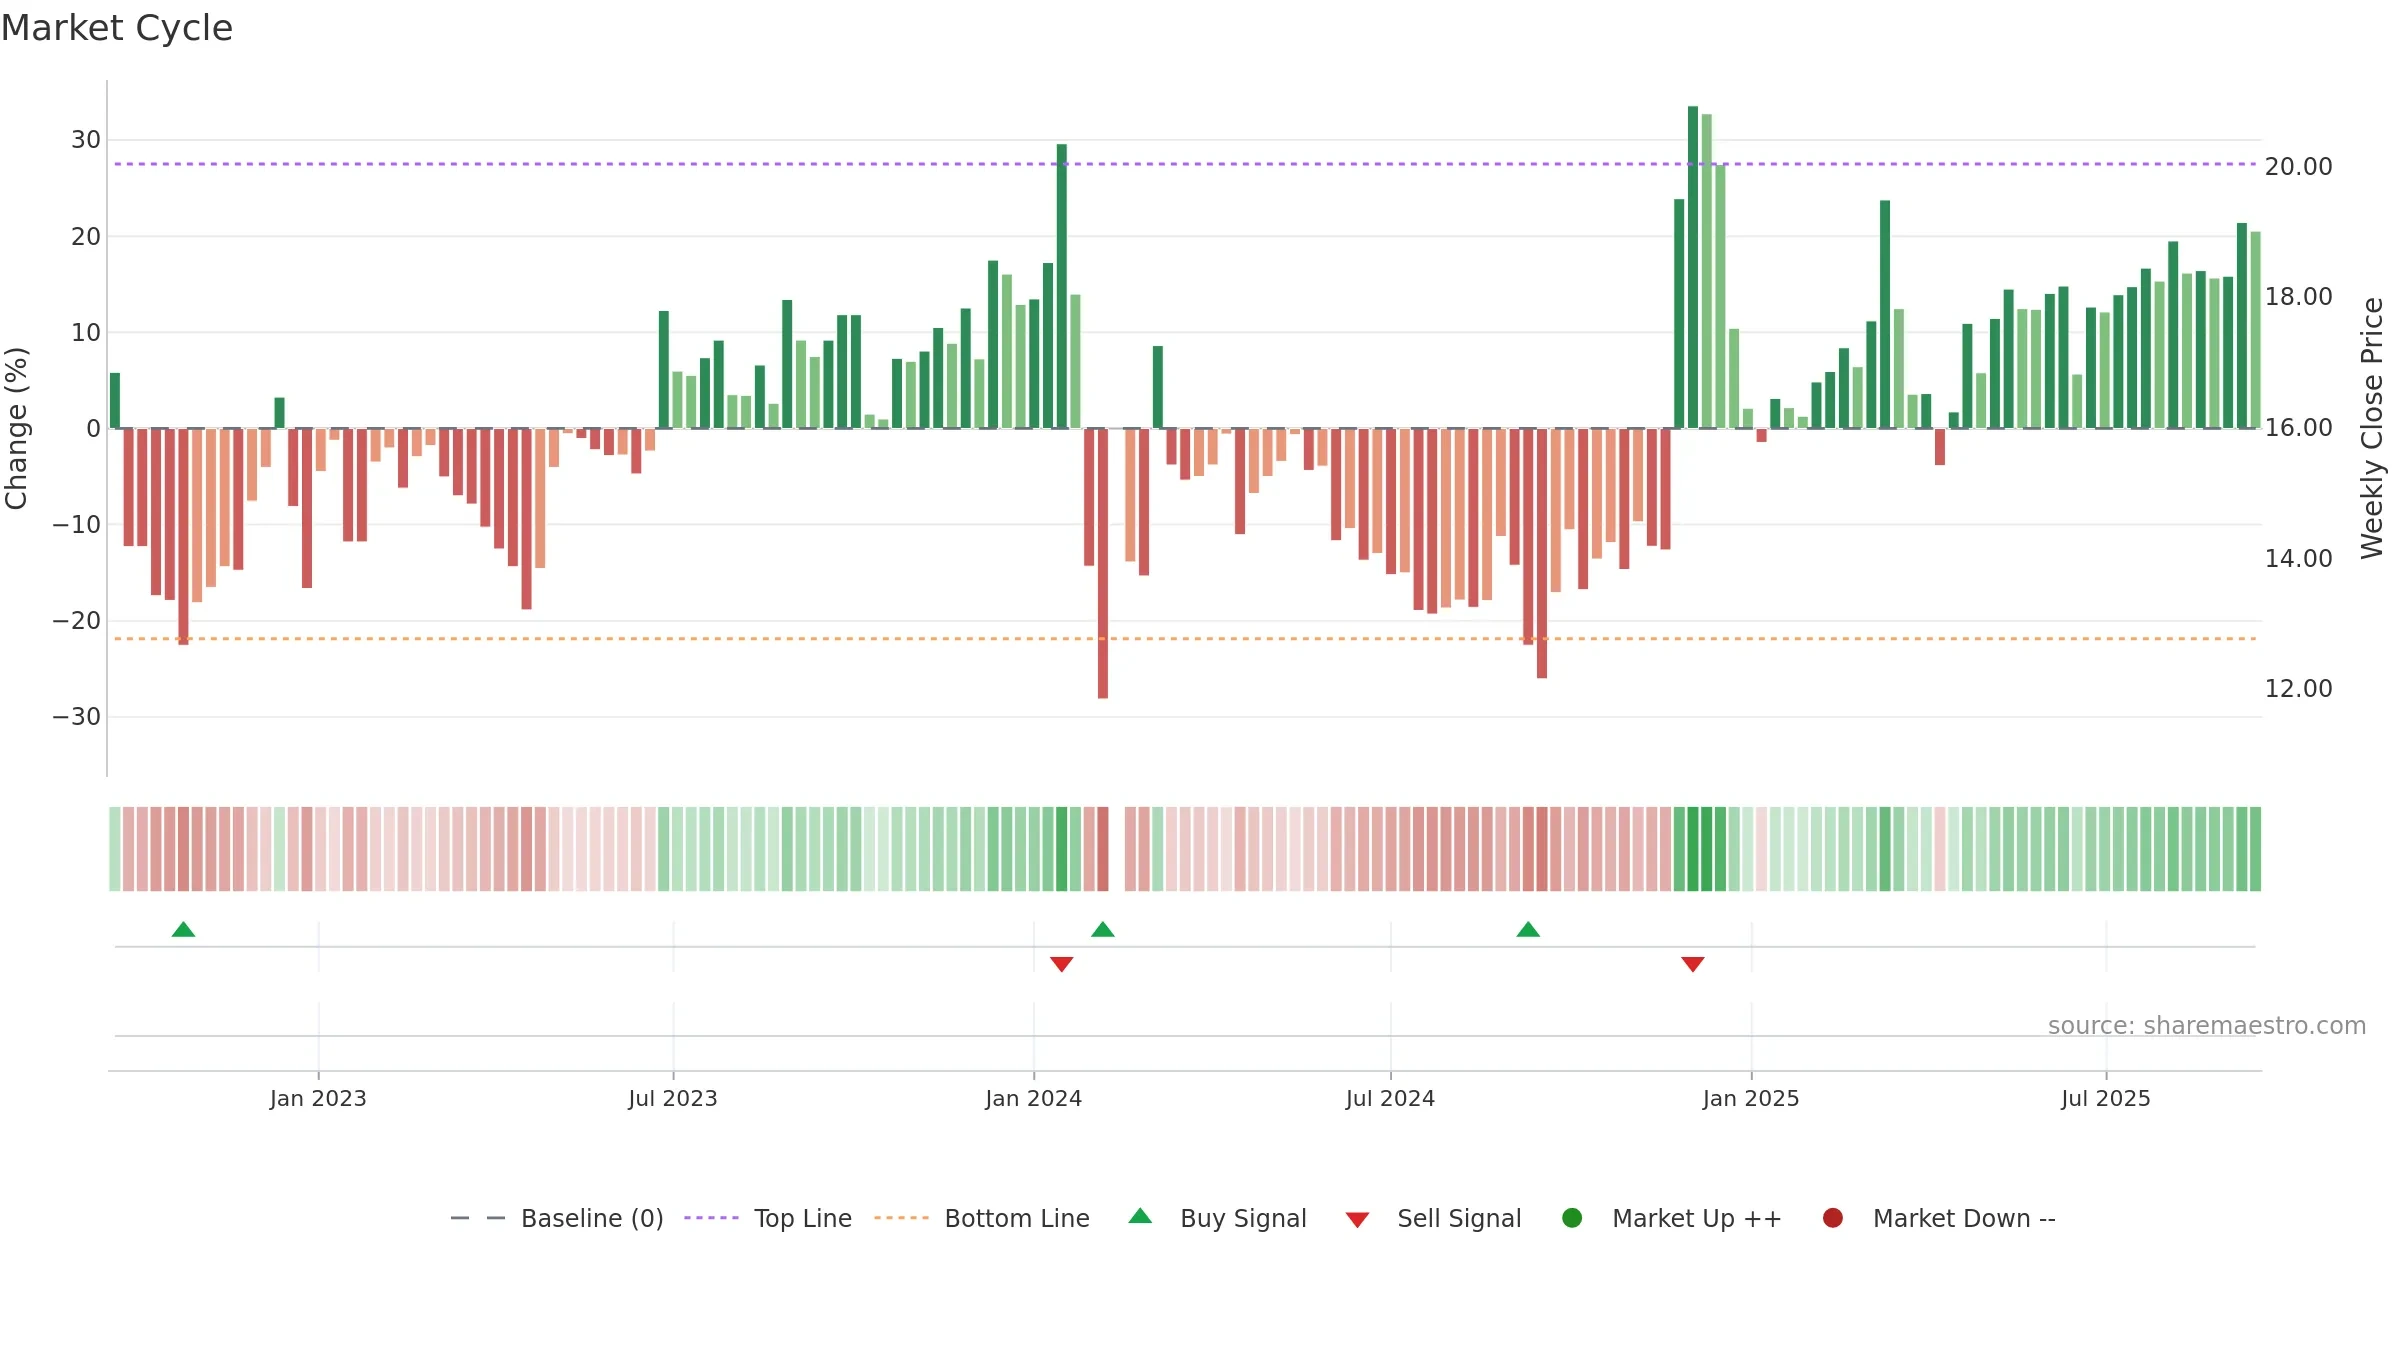The width and height of the screenshot is (2400, 1350).
Task: Click the 12.00 price axis label
Action: 2299,689
